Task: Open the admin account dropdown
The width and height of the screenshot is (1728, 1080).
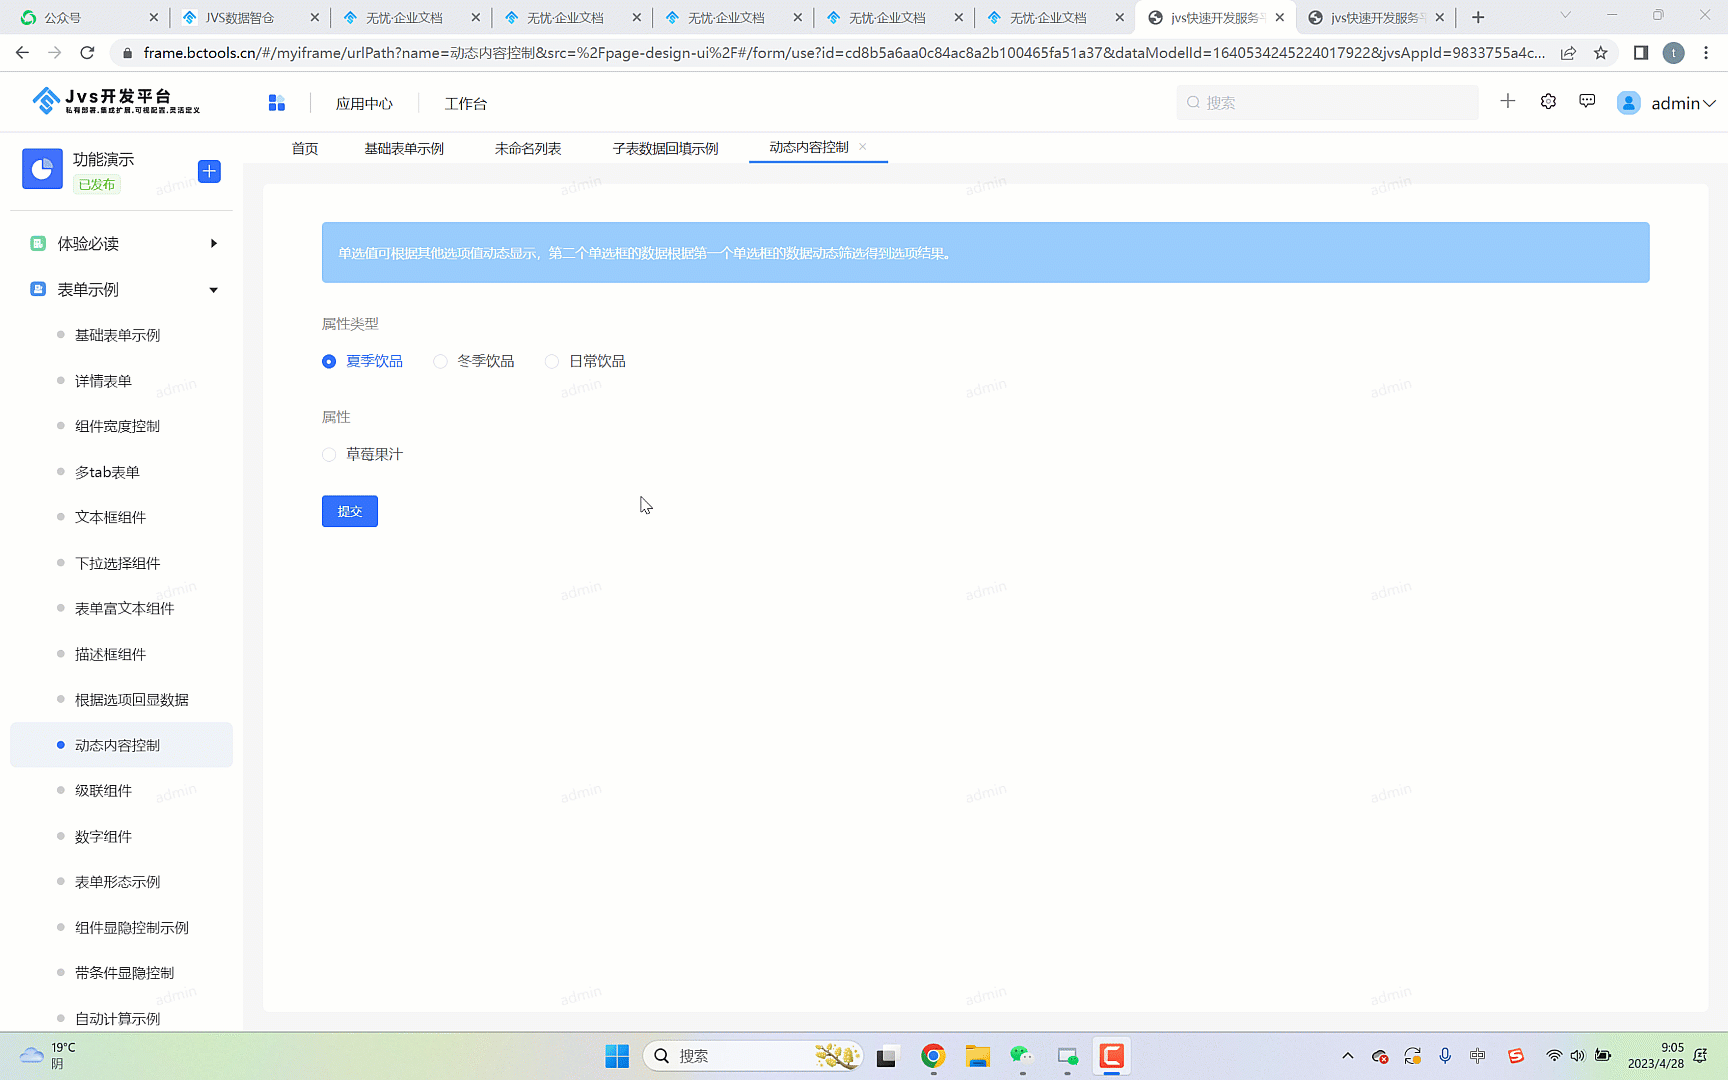Action: click(x=1683, y=103)
